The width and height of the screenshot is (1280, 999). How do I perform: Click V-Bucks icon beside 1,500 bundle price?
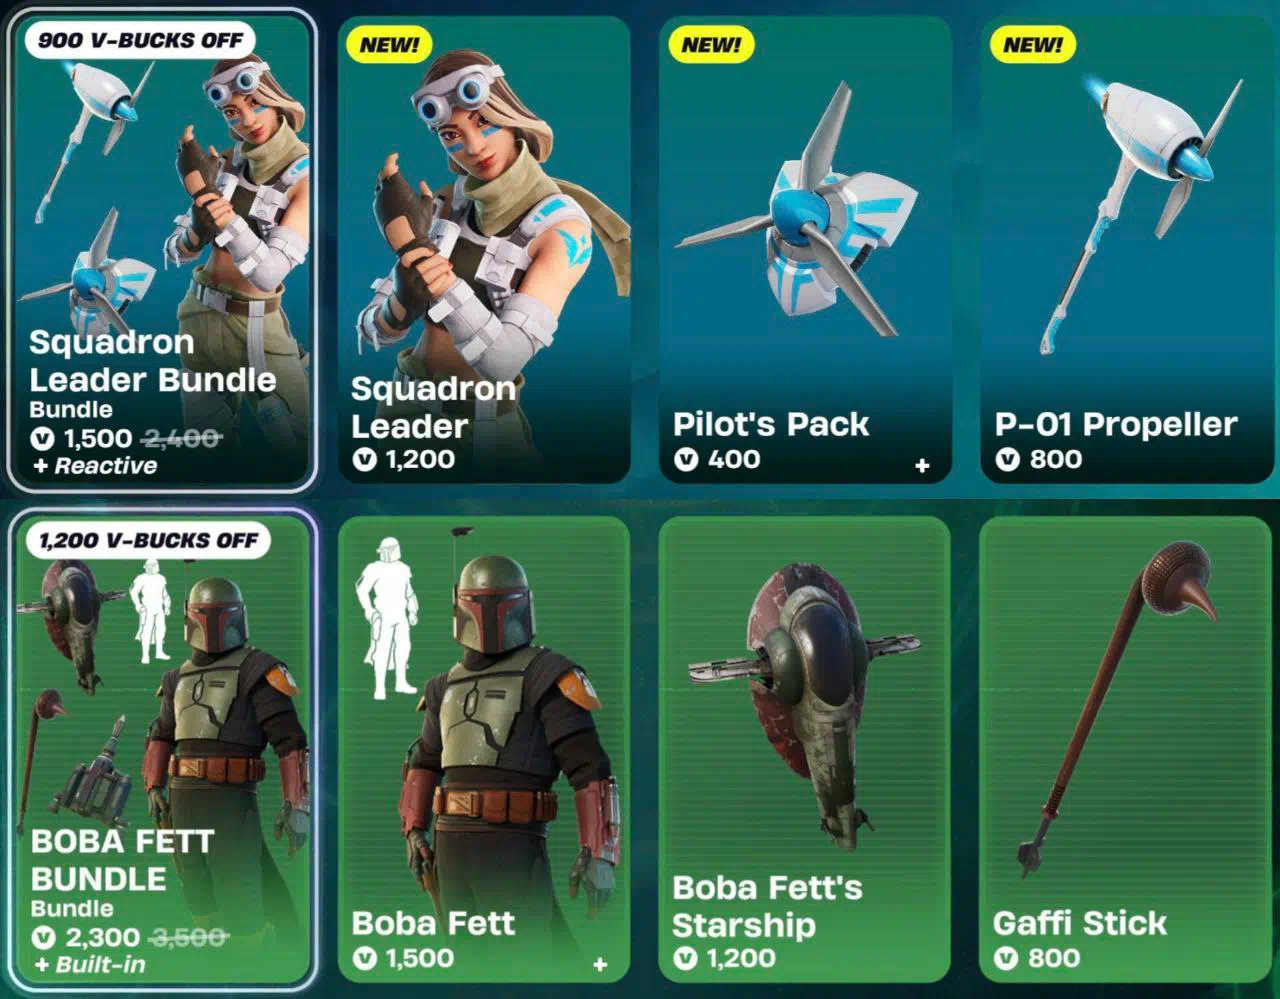point(43,438)
